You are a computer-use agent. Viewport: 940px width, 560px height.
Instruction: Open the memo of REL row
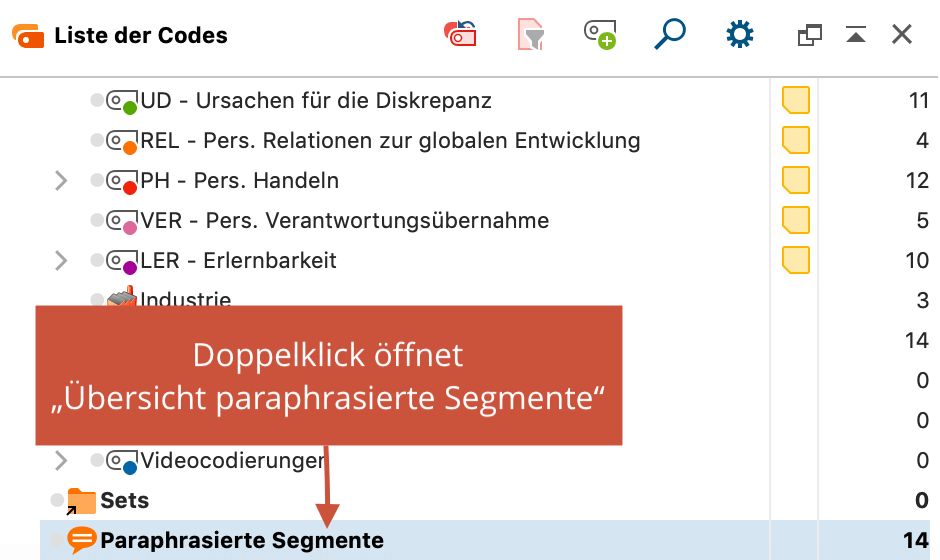coord(796,140)
